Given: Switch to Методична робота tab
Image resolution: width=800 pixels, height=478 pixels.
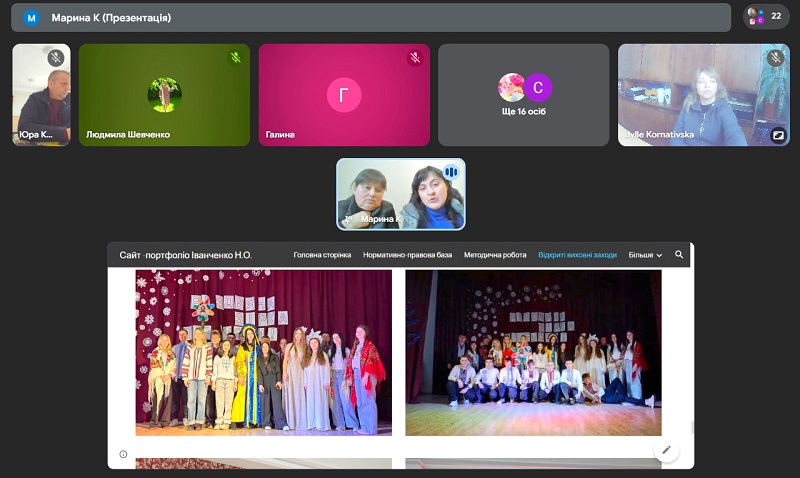Looking at the screenshot, I should pos(494,255).
